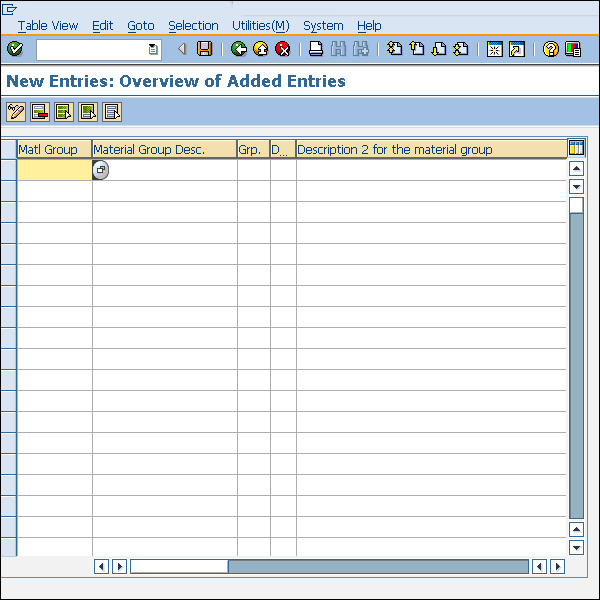Customize local layout icon
600x600 pixels.
(x=573, y=49)
